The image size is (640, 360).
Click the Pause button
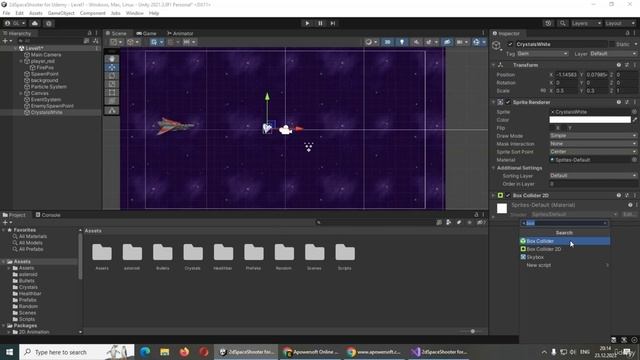(320, 23)
